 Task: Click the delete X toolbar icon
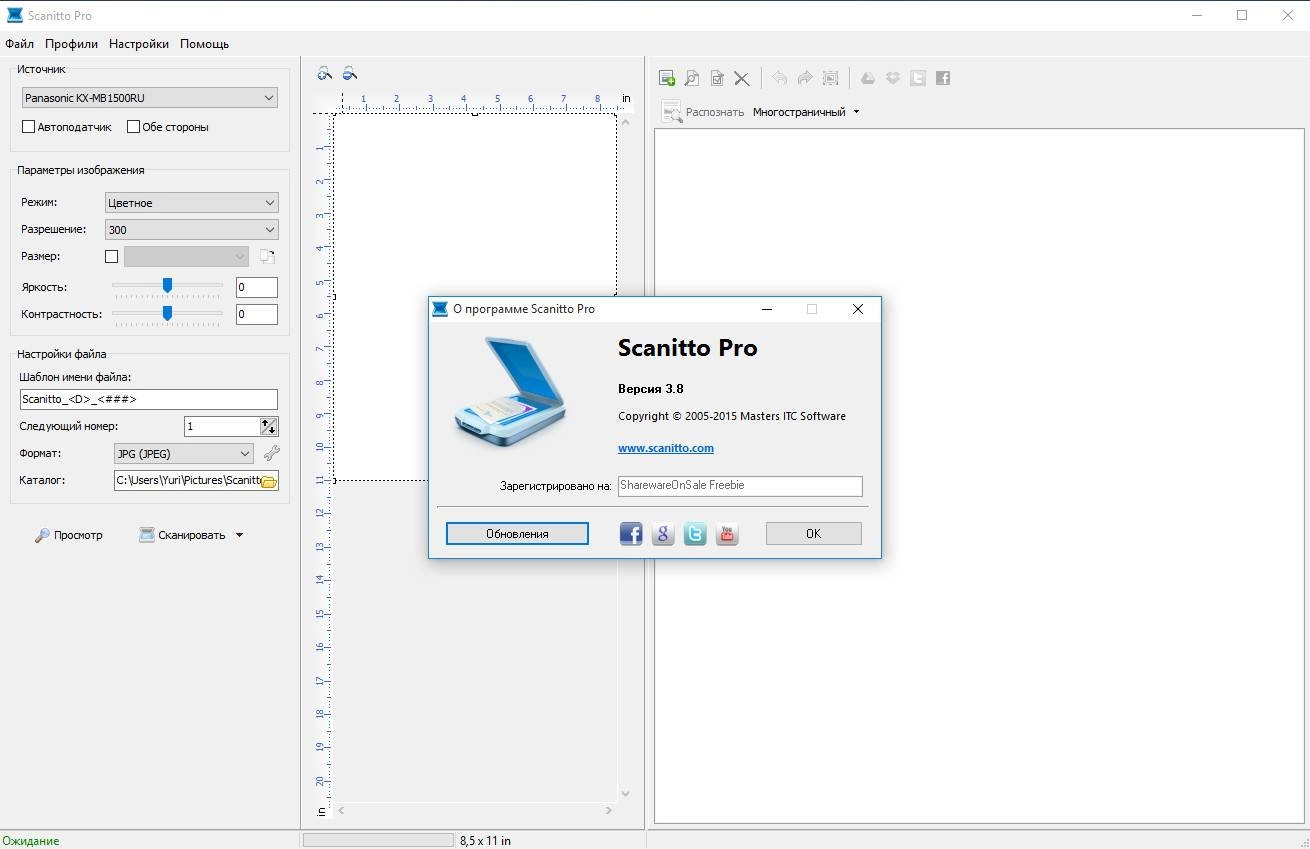[742, 78]
